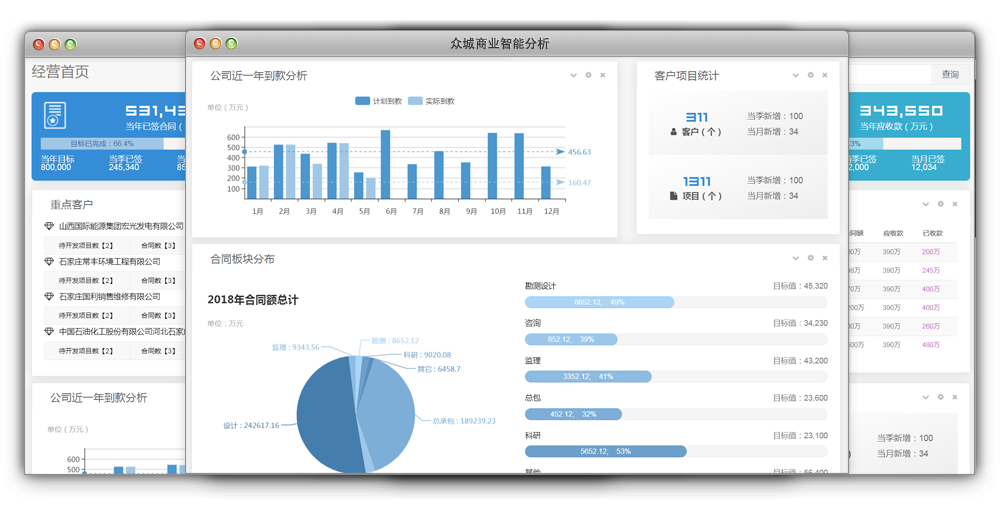Screen dimensions: 1000x518
Task: Click the contract document icon on blue card
Action: pyautogui.click(x=56, y=115)
